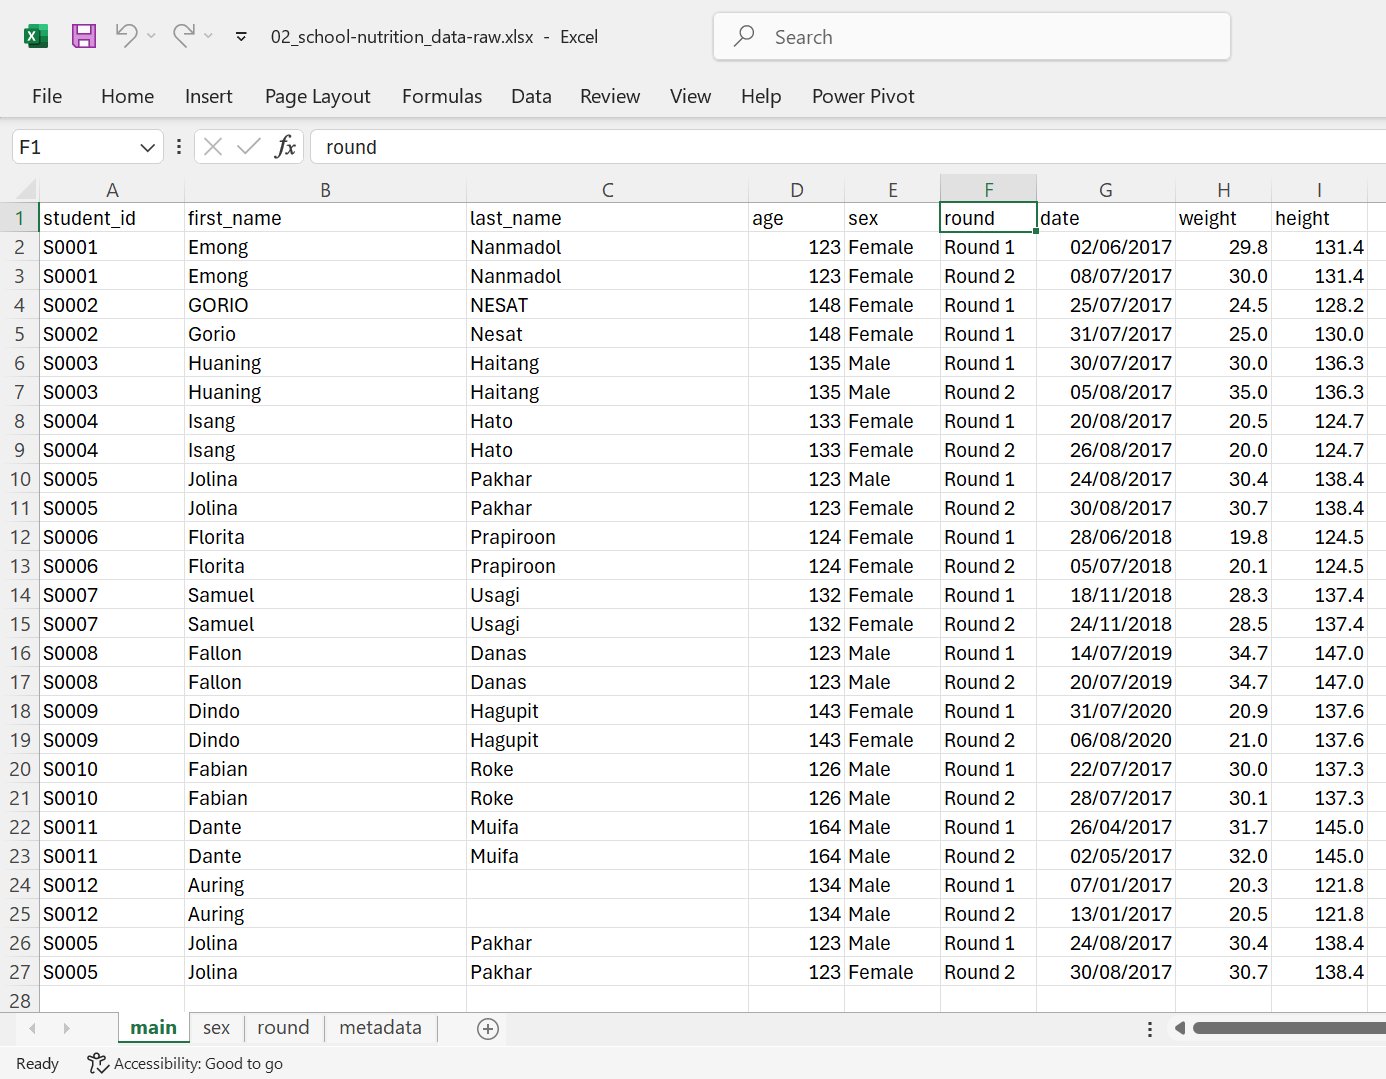Select column A header
This screenshot has width=1386, height=1079.
[x=112, y=189]
